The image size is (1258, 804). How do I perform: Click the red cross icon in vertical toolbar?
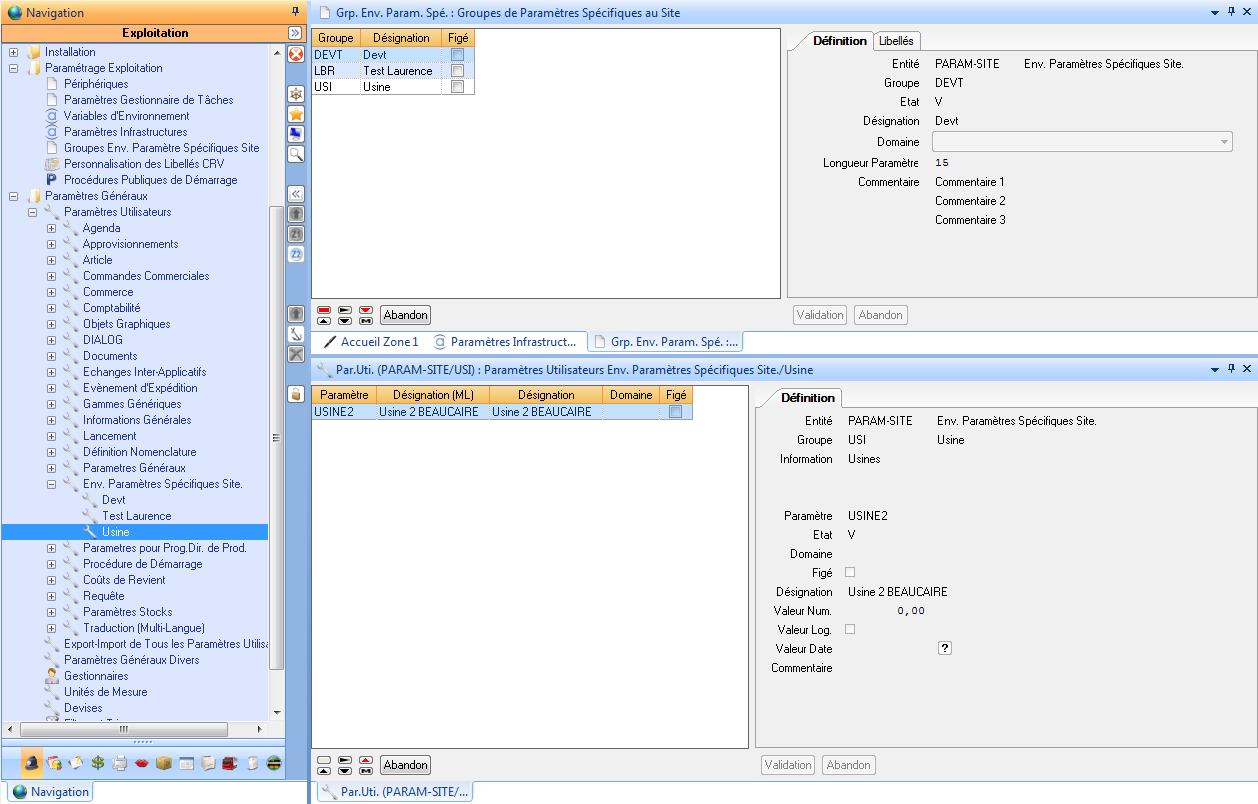coord(296,54)
